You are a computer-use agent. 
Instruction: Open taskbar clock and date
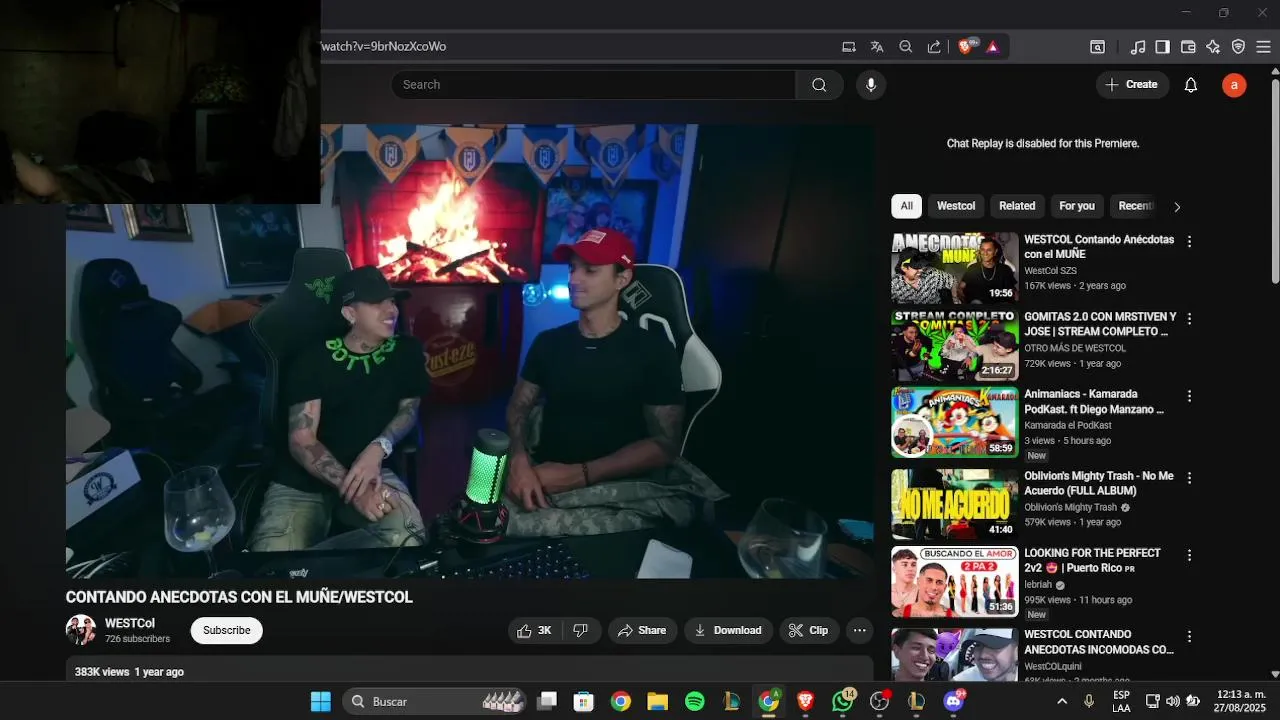coord(1240,701)
